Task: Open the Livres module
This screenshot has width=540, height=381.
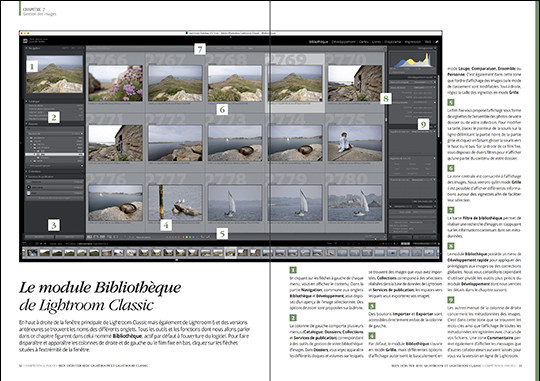Action: pyautogui.click(x=376, y=42)
